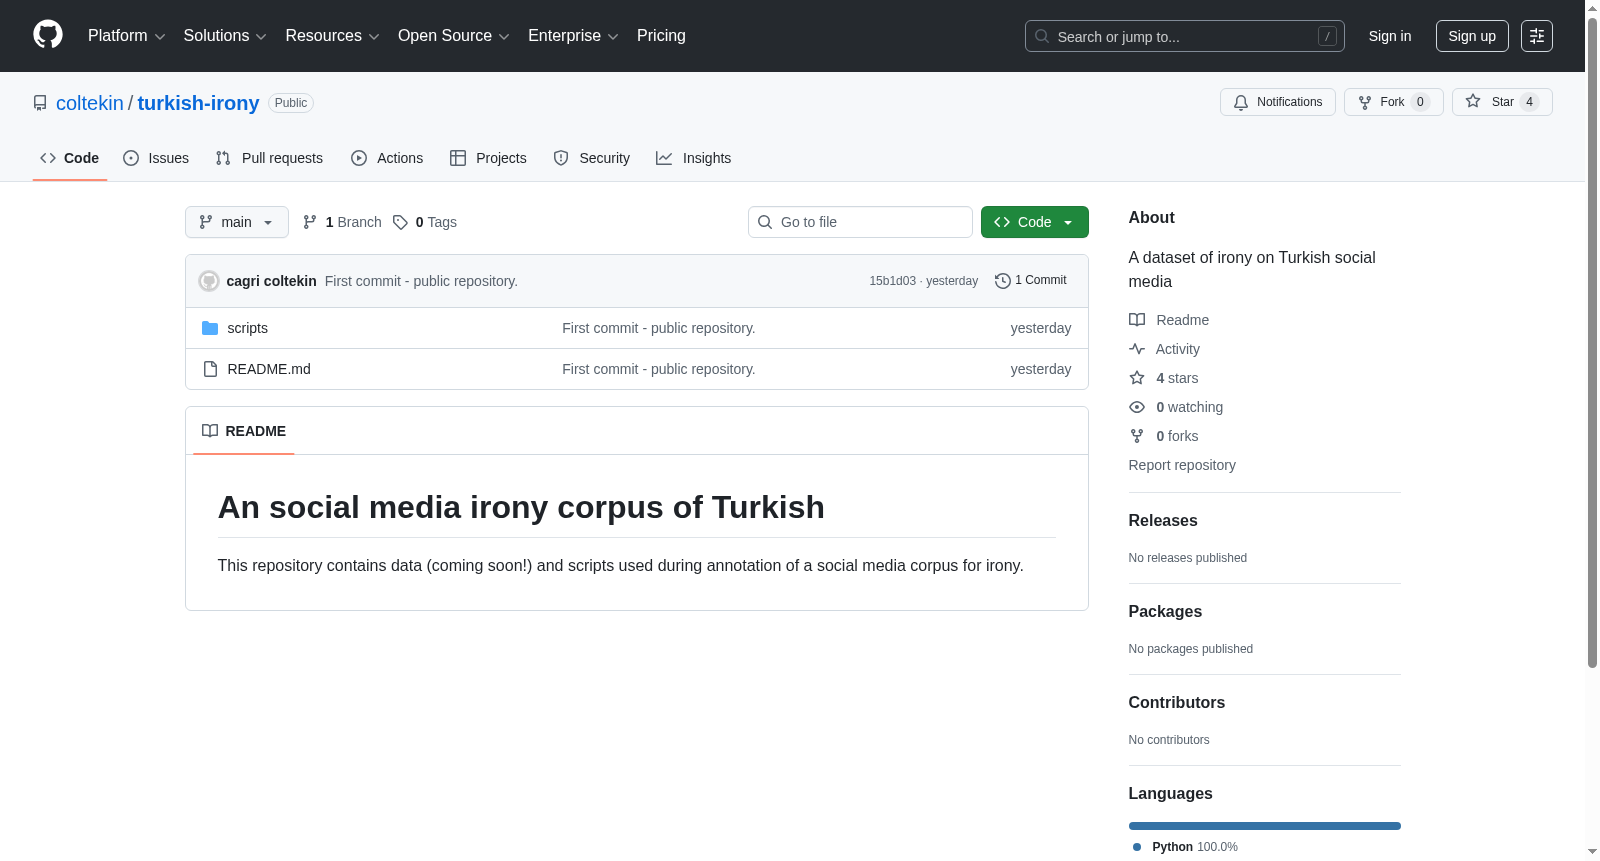Open the command palette sliders icon
The image size is (1600, 861).
point(1537,36)
